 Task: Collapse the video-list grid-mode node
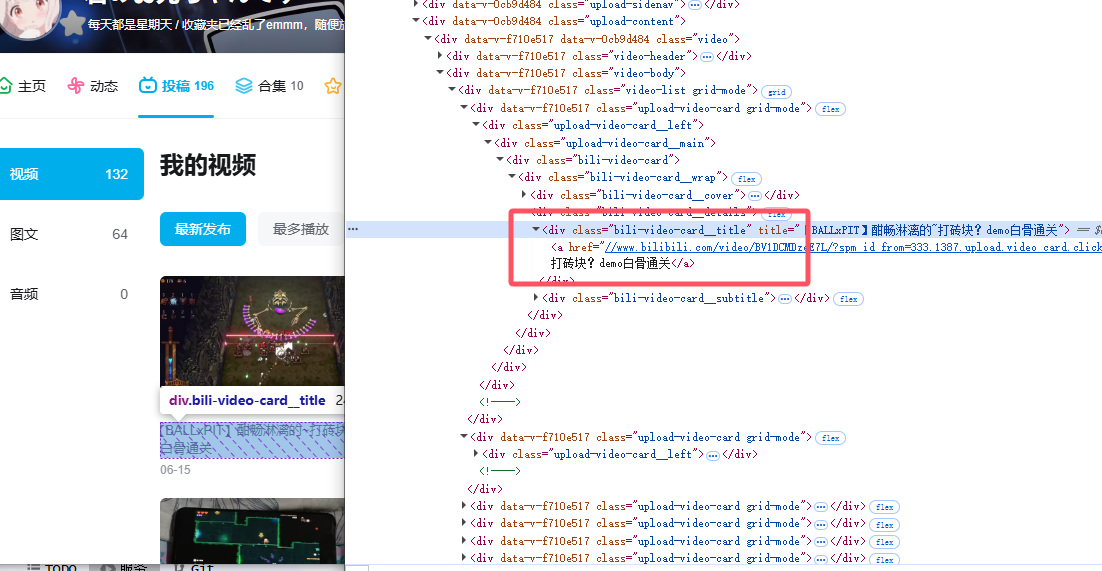coord(452,90)
